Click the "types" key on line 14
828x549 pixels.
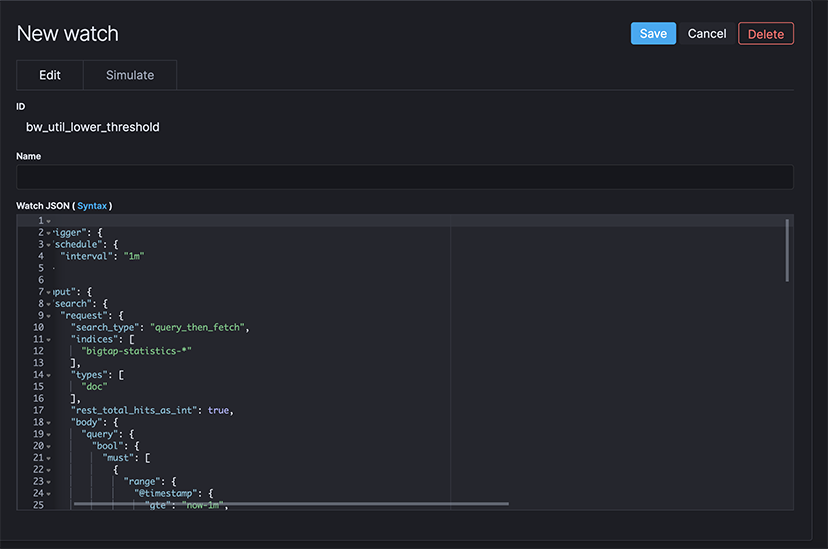pos(91,375)
